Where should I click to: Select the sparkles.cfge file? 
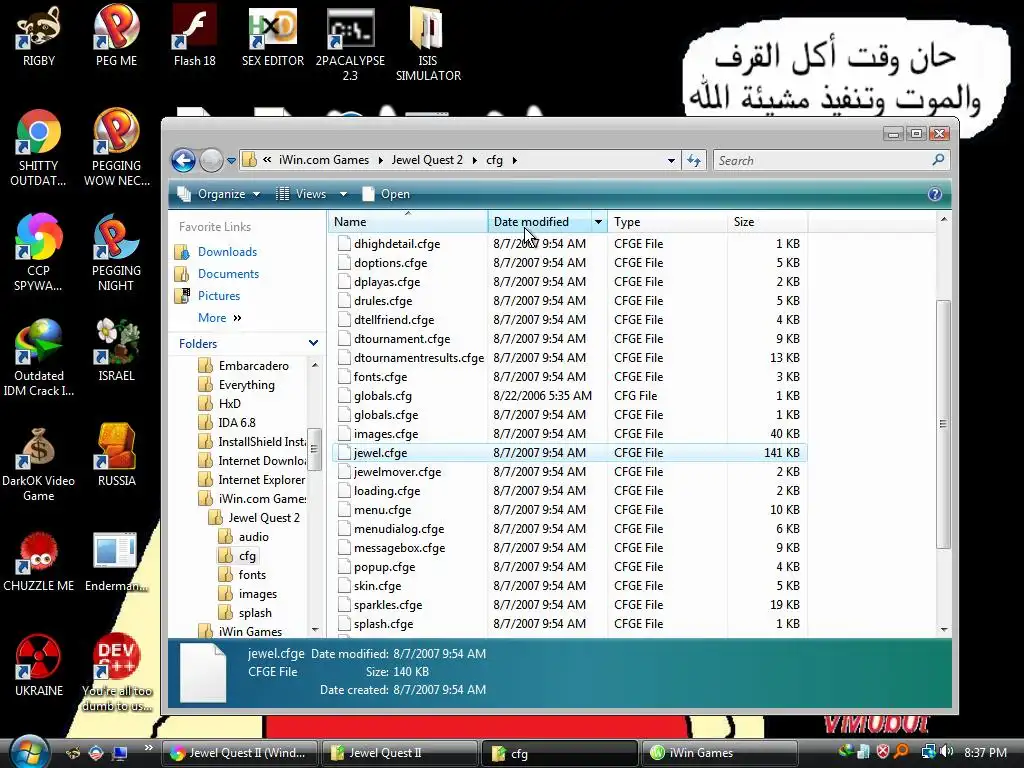[569, 605]
